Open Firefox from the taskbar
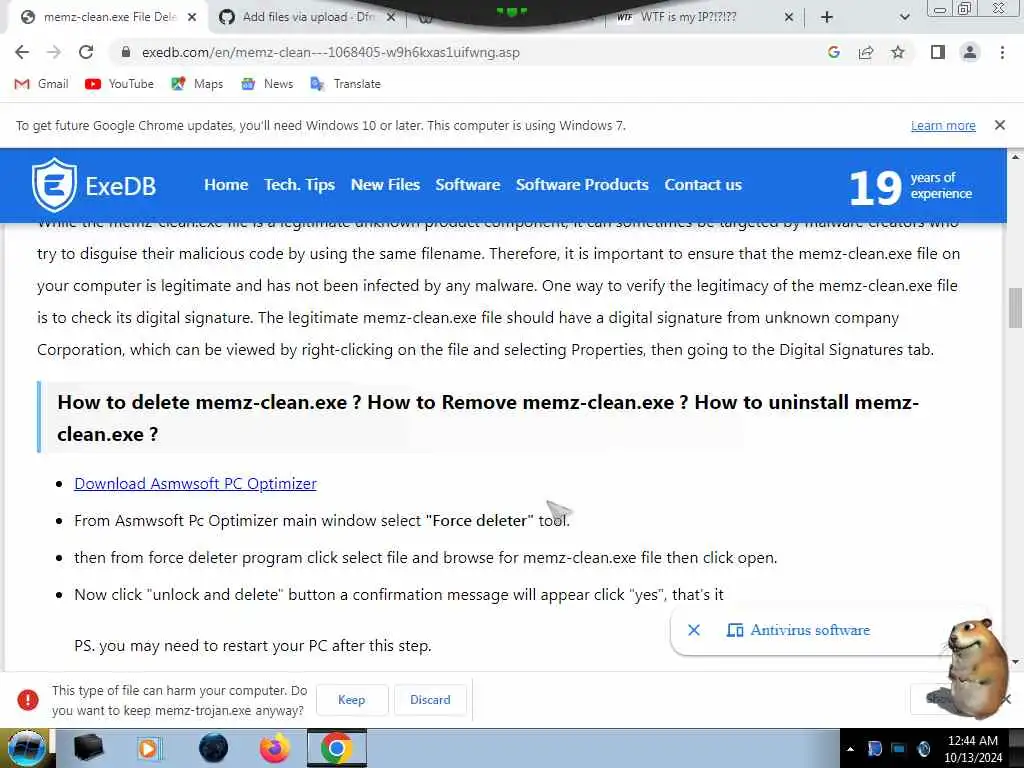The width and height of the screenshot is (1024, 768). [x=275, y=748]
